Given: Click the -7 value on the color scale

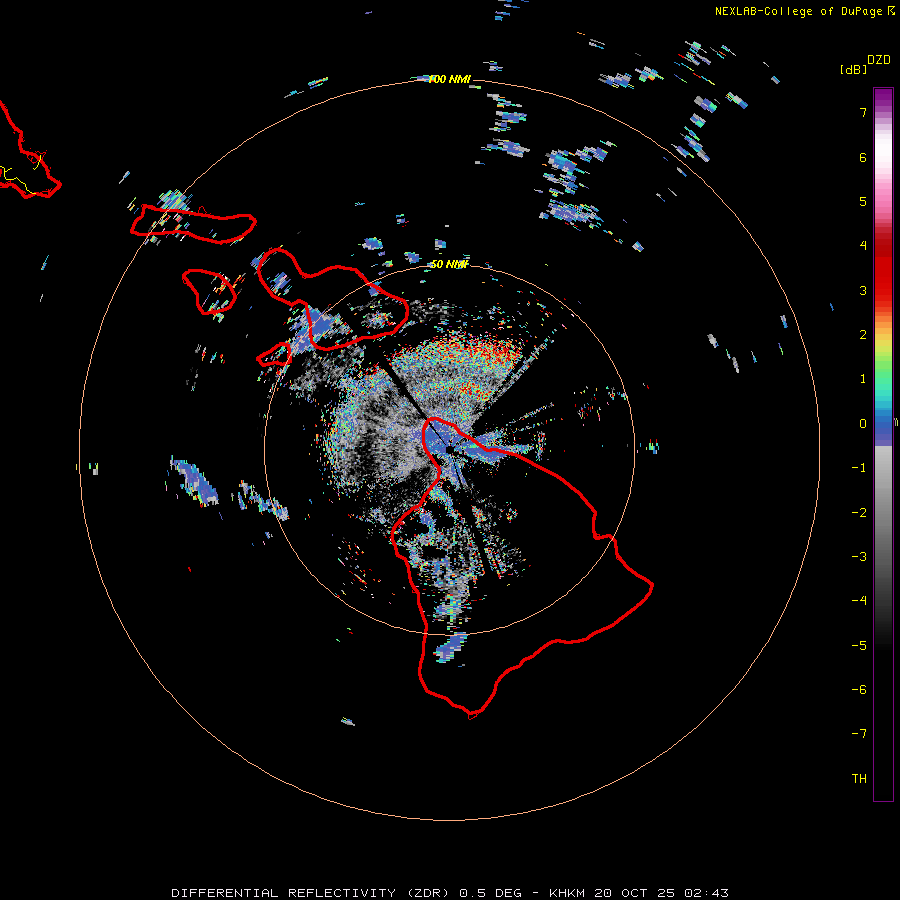Looking at the screenshot, I should tap(859, 734).
